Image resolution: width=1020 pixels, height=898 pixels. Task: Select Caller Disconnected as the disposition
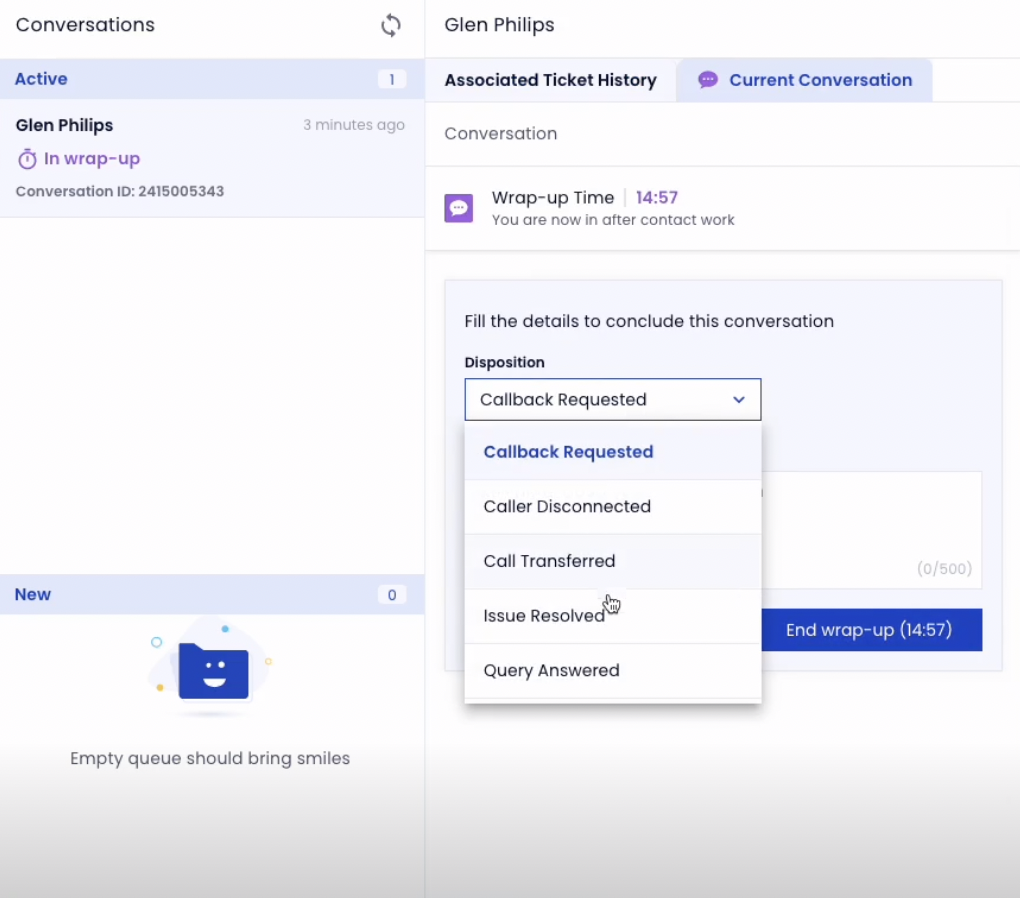point(567,506)
